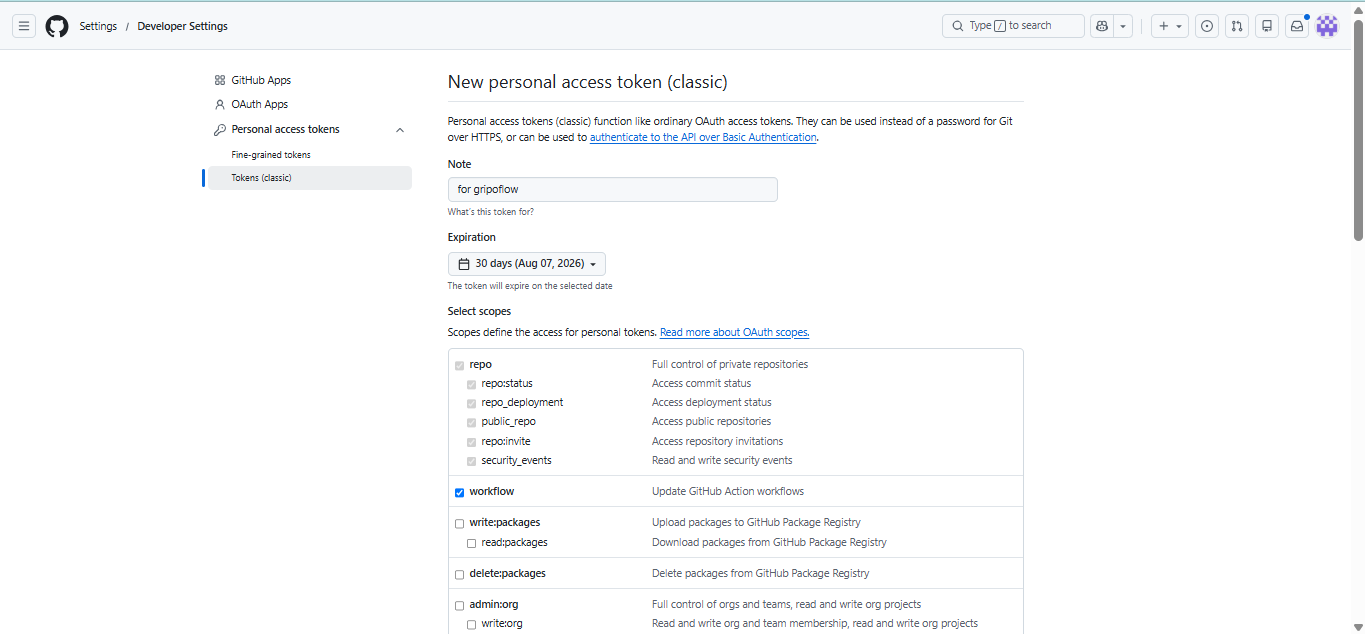This screenshot has height=634, width=1365.
Task: Select Personal access tokens in the sidebar
Action: [285, 129]
